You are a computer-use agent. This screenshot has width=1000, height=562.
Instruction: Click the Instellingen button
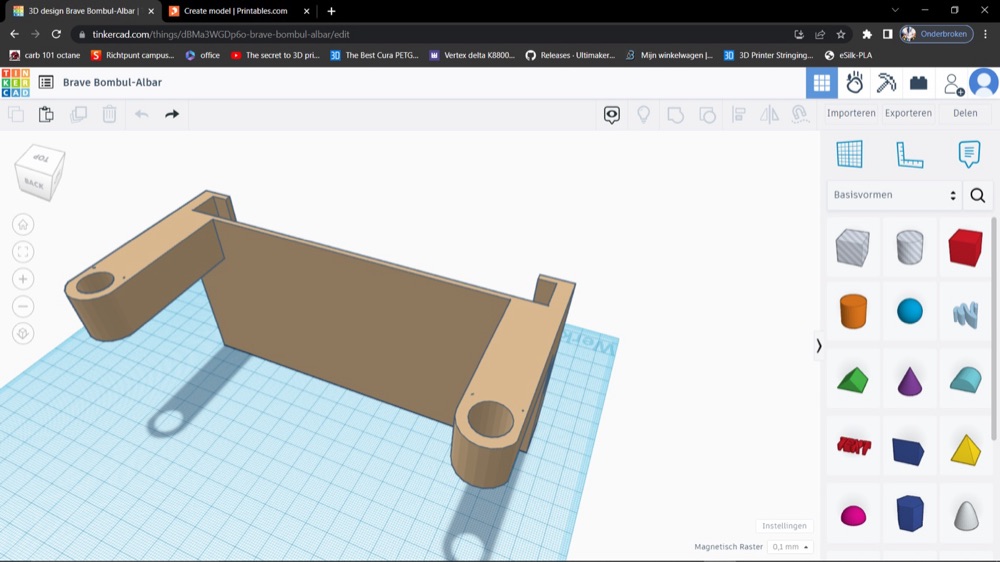pos(784,526)
